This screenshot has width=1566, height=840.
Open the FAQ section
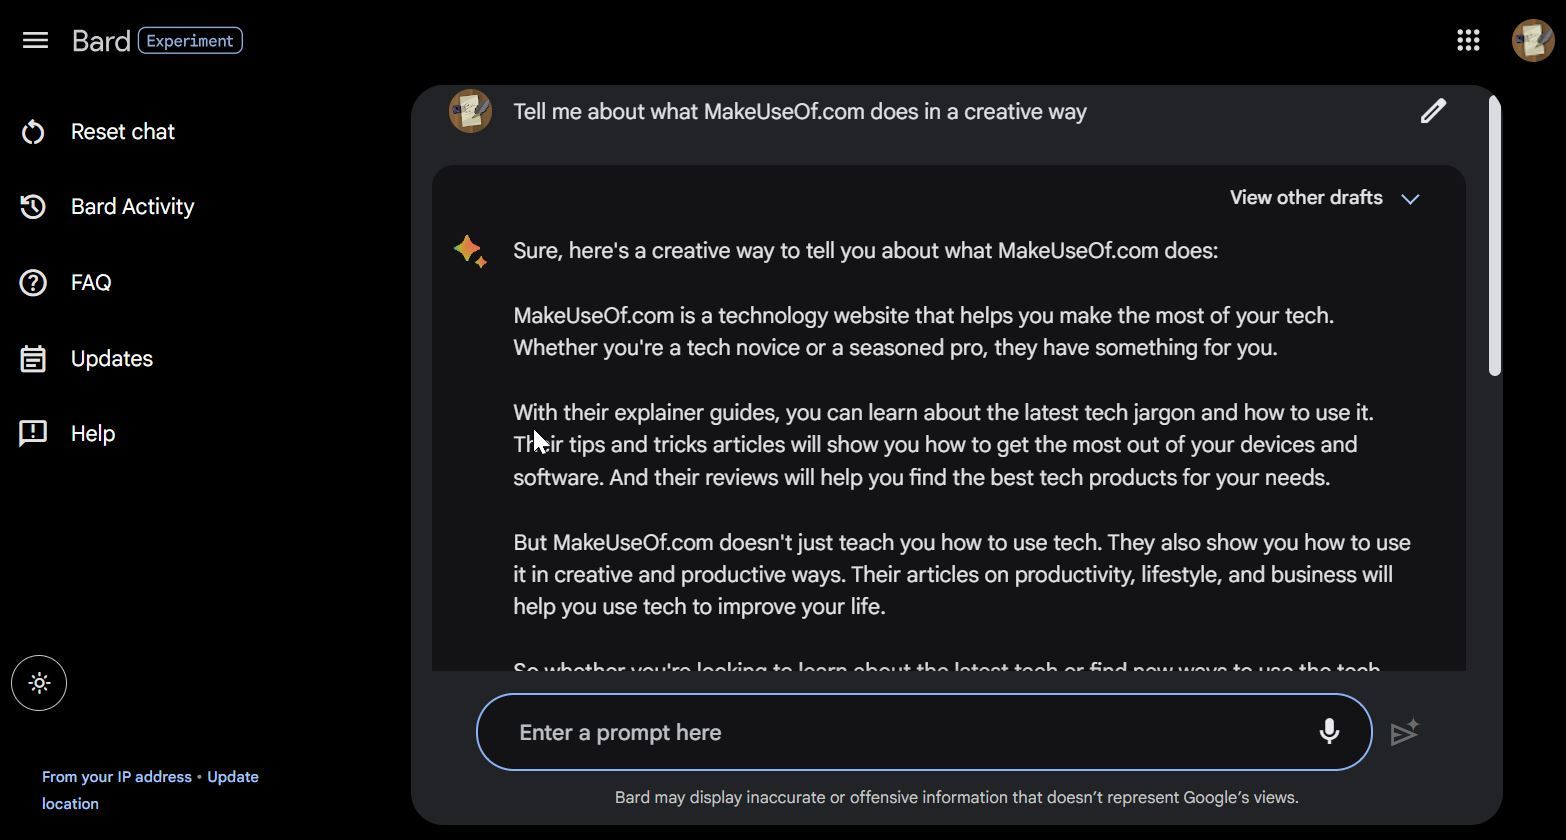pos(90,282)
